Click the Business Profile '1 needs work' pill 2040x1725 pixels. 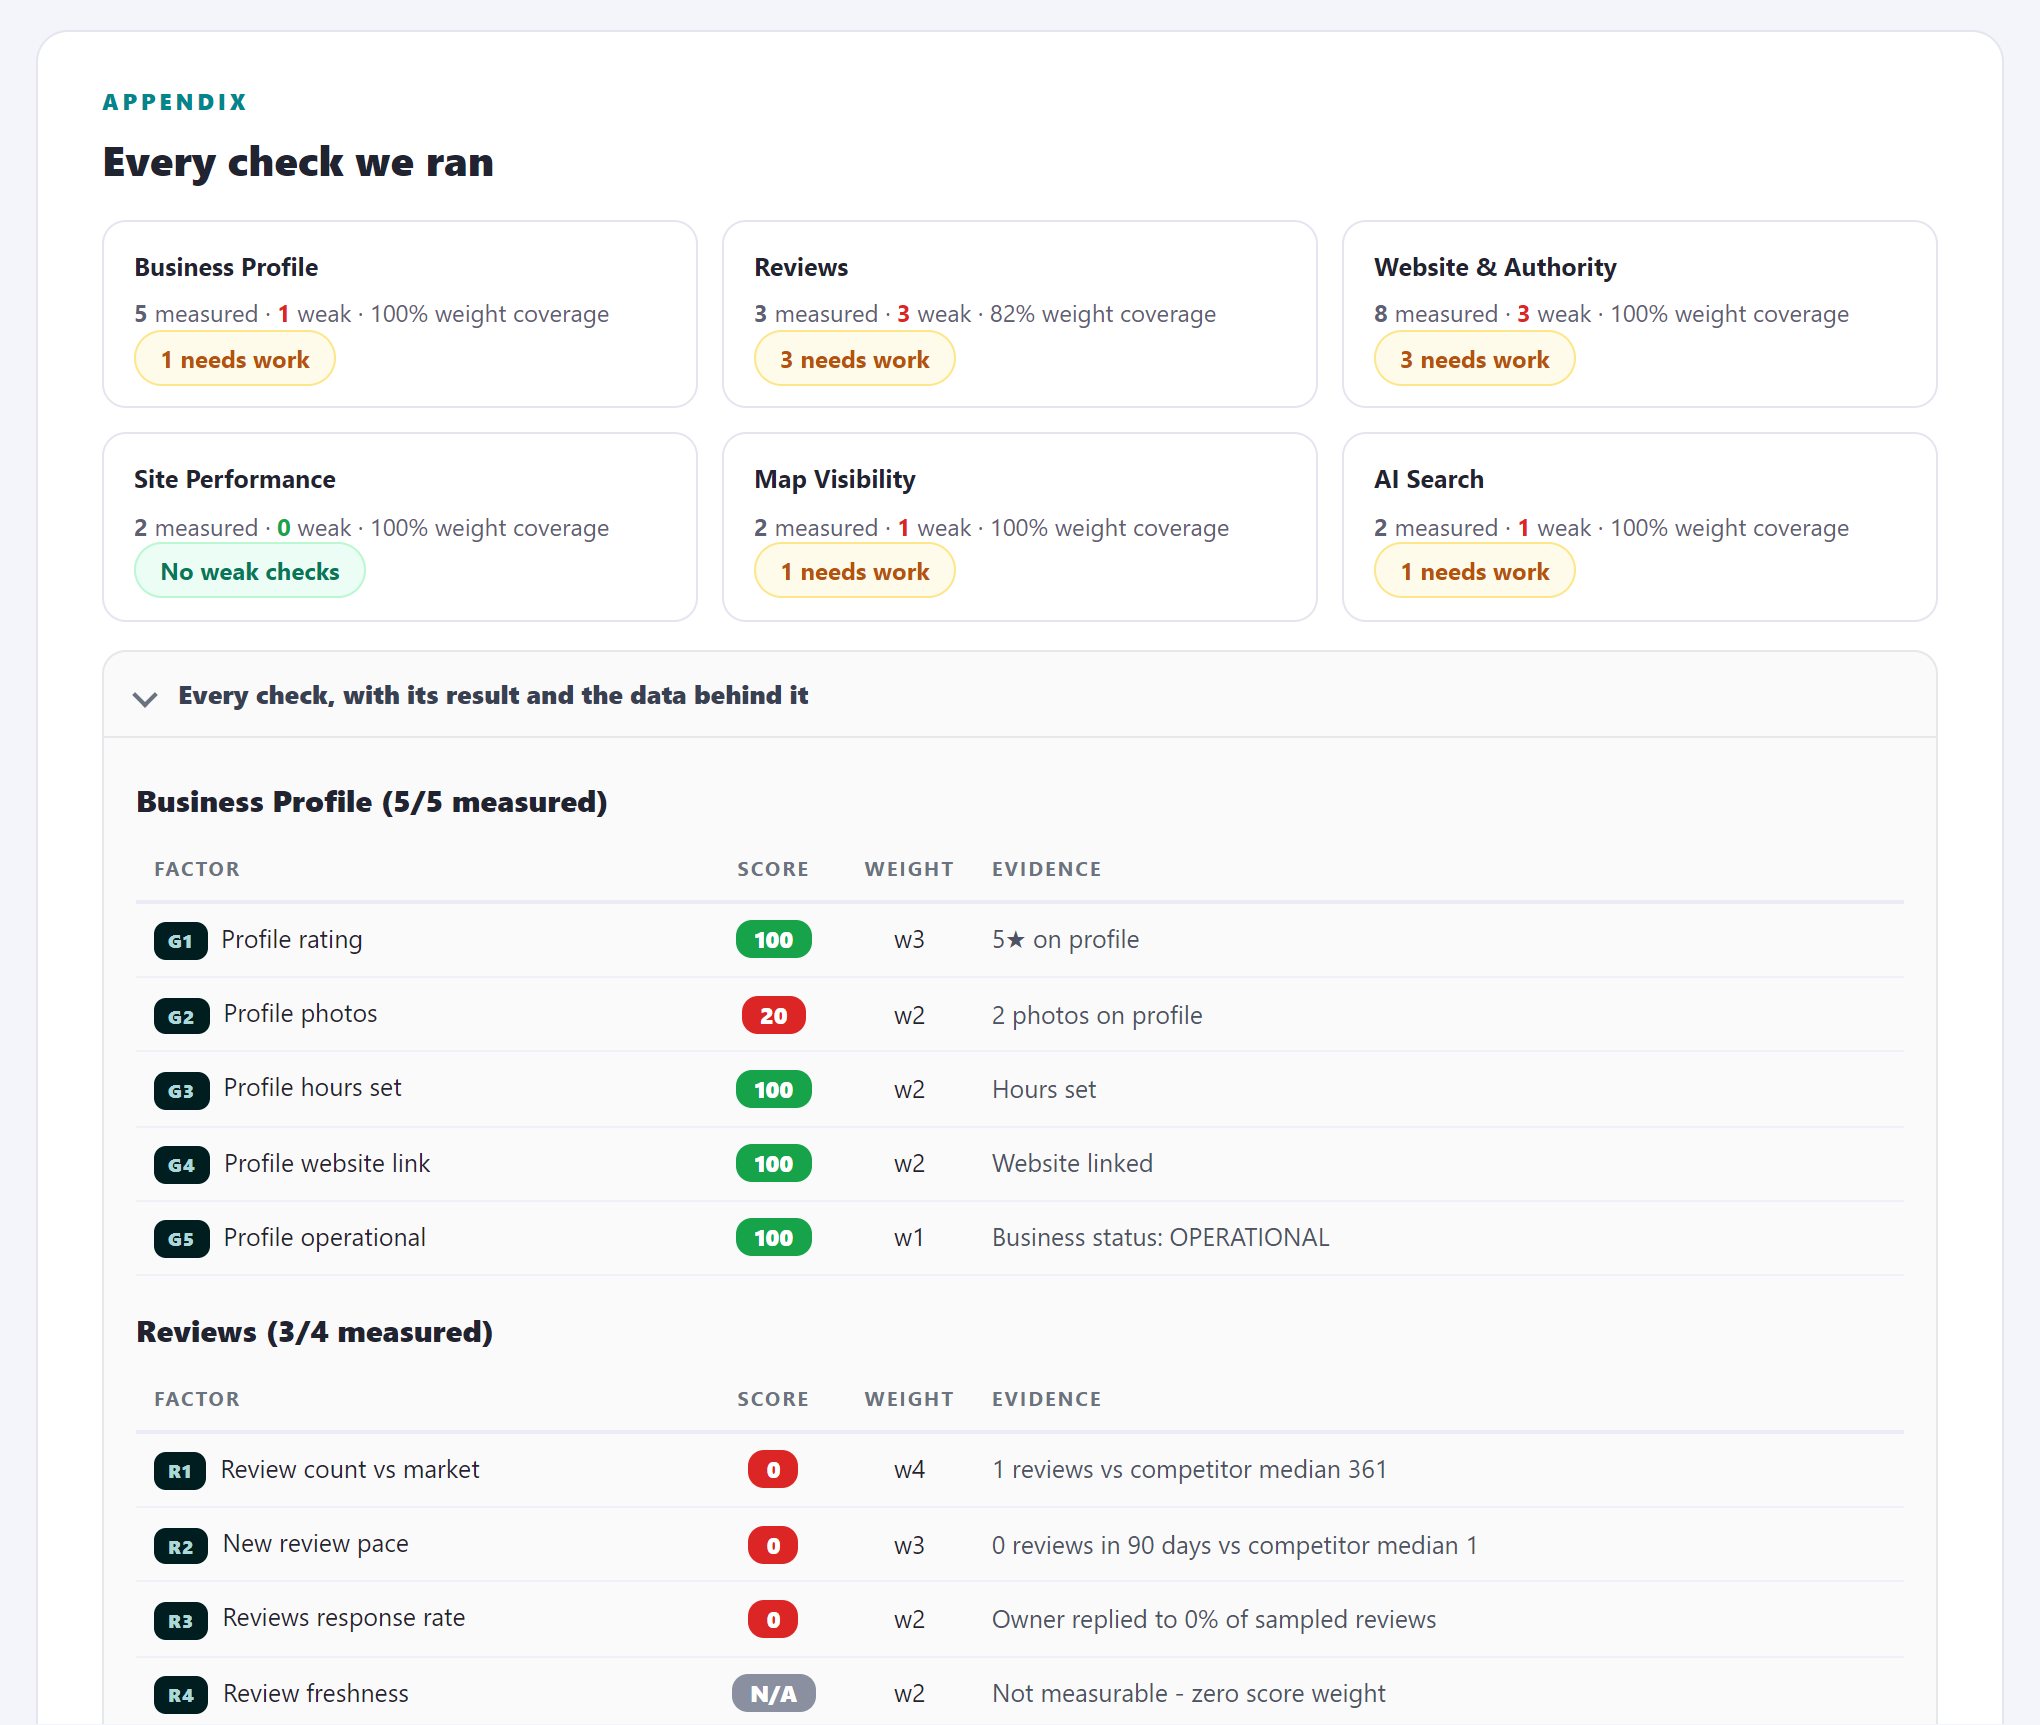(235, 359)
